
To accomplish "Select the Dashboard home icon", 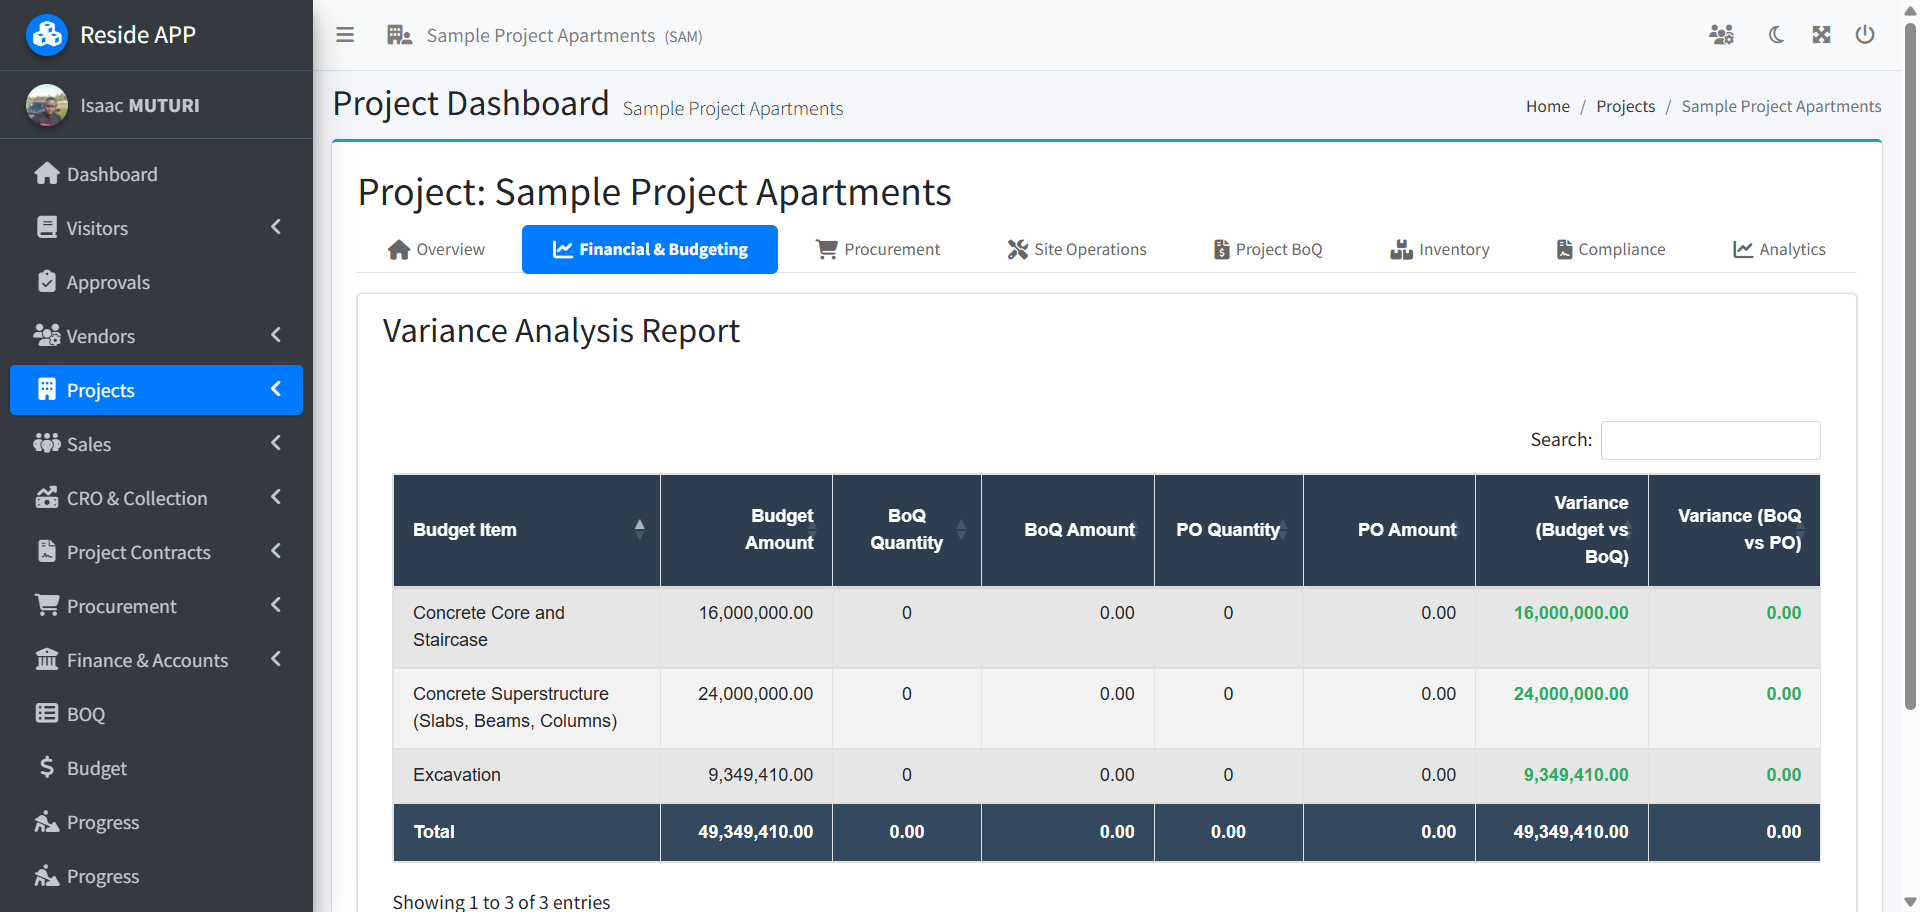I will tap(47, 173).
